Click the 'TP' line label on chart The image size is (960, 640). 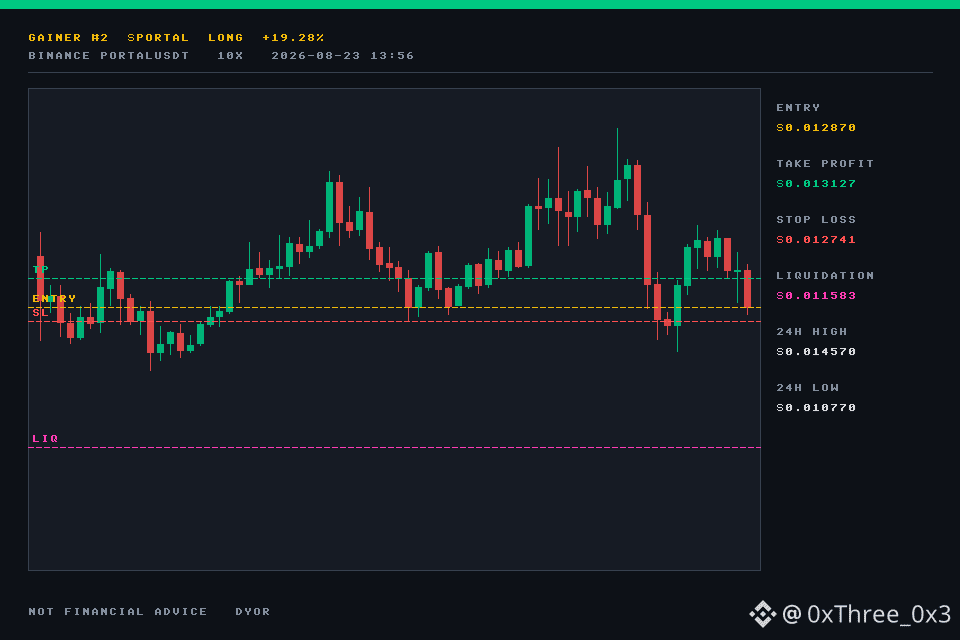pos(40,269)
